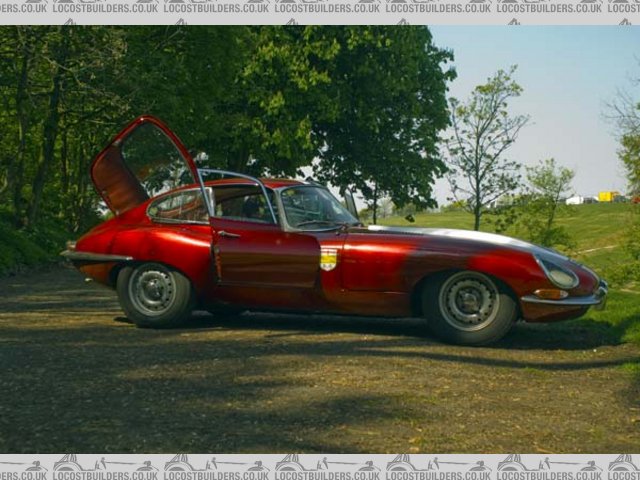640x480 pixels.
Task: Click the car's windshield
Action: [312, 207]
